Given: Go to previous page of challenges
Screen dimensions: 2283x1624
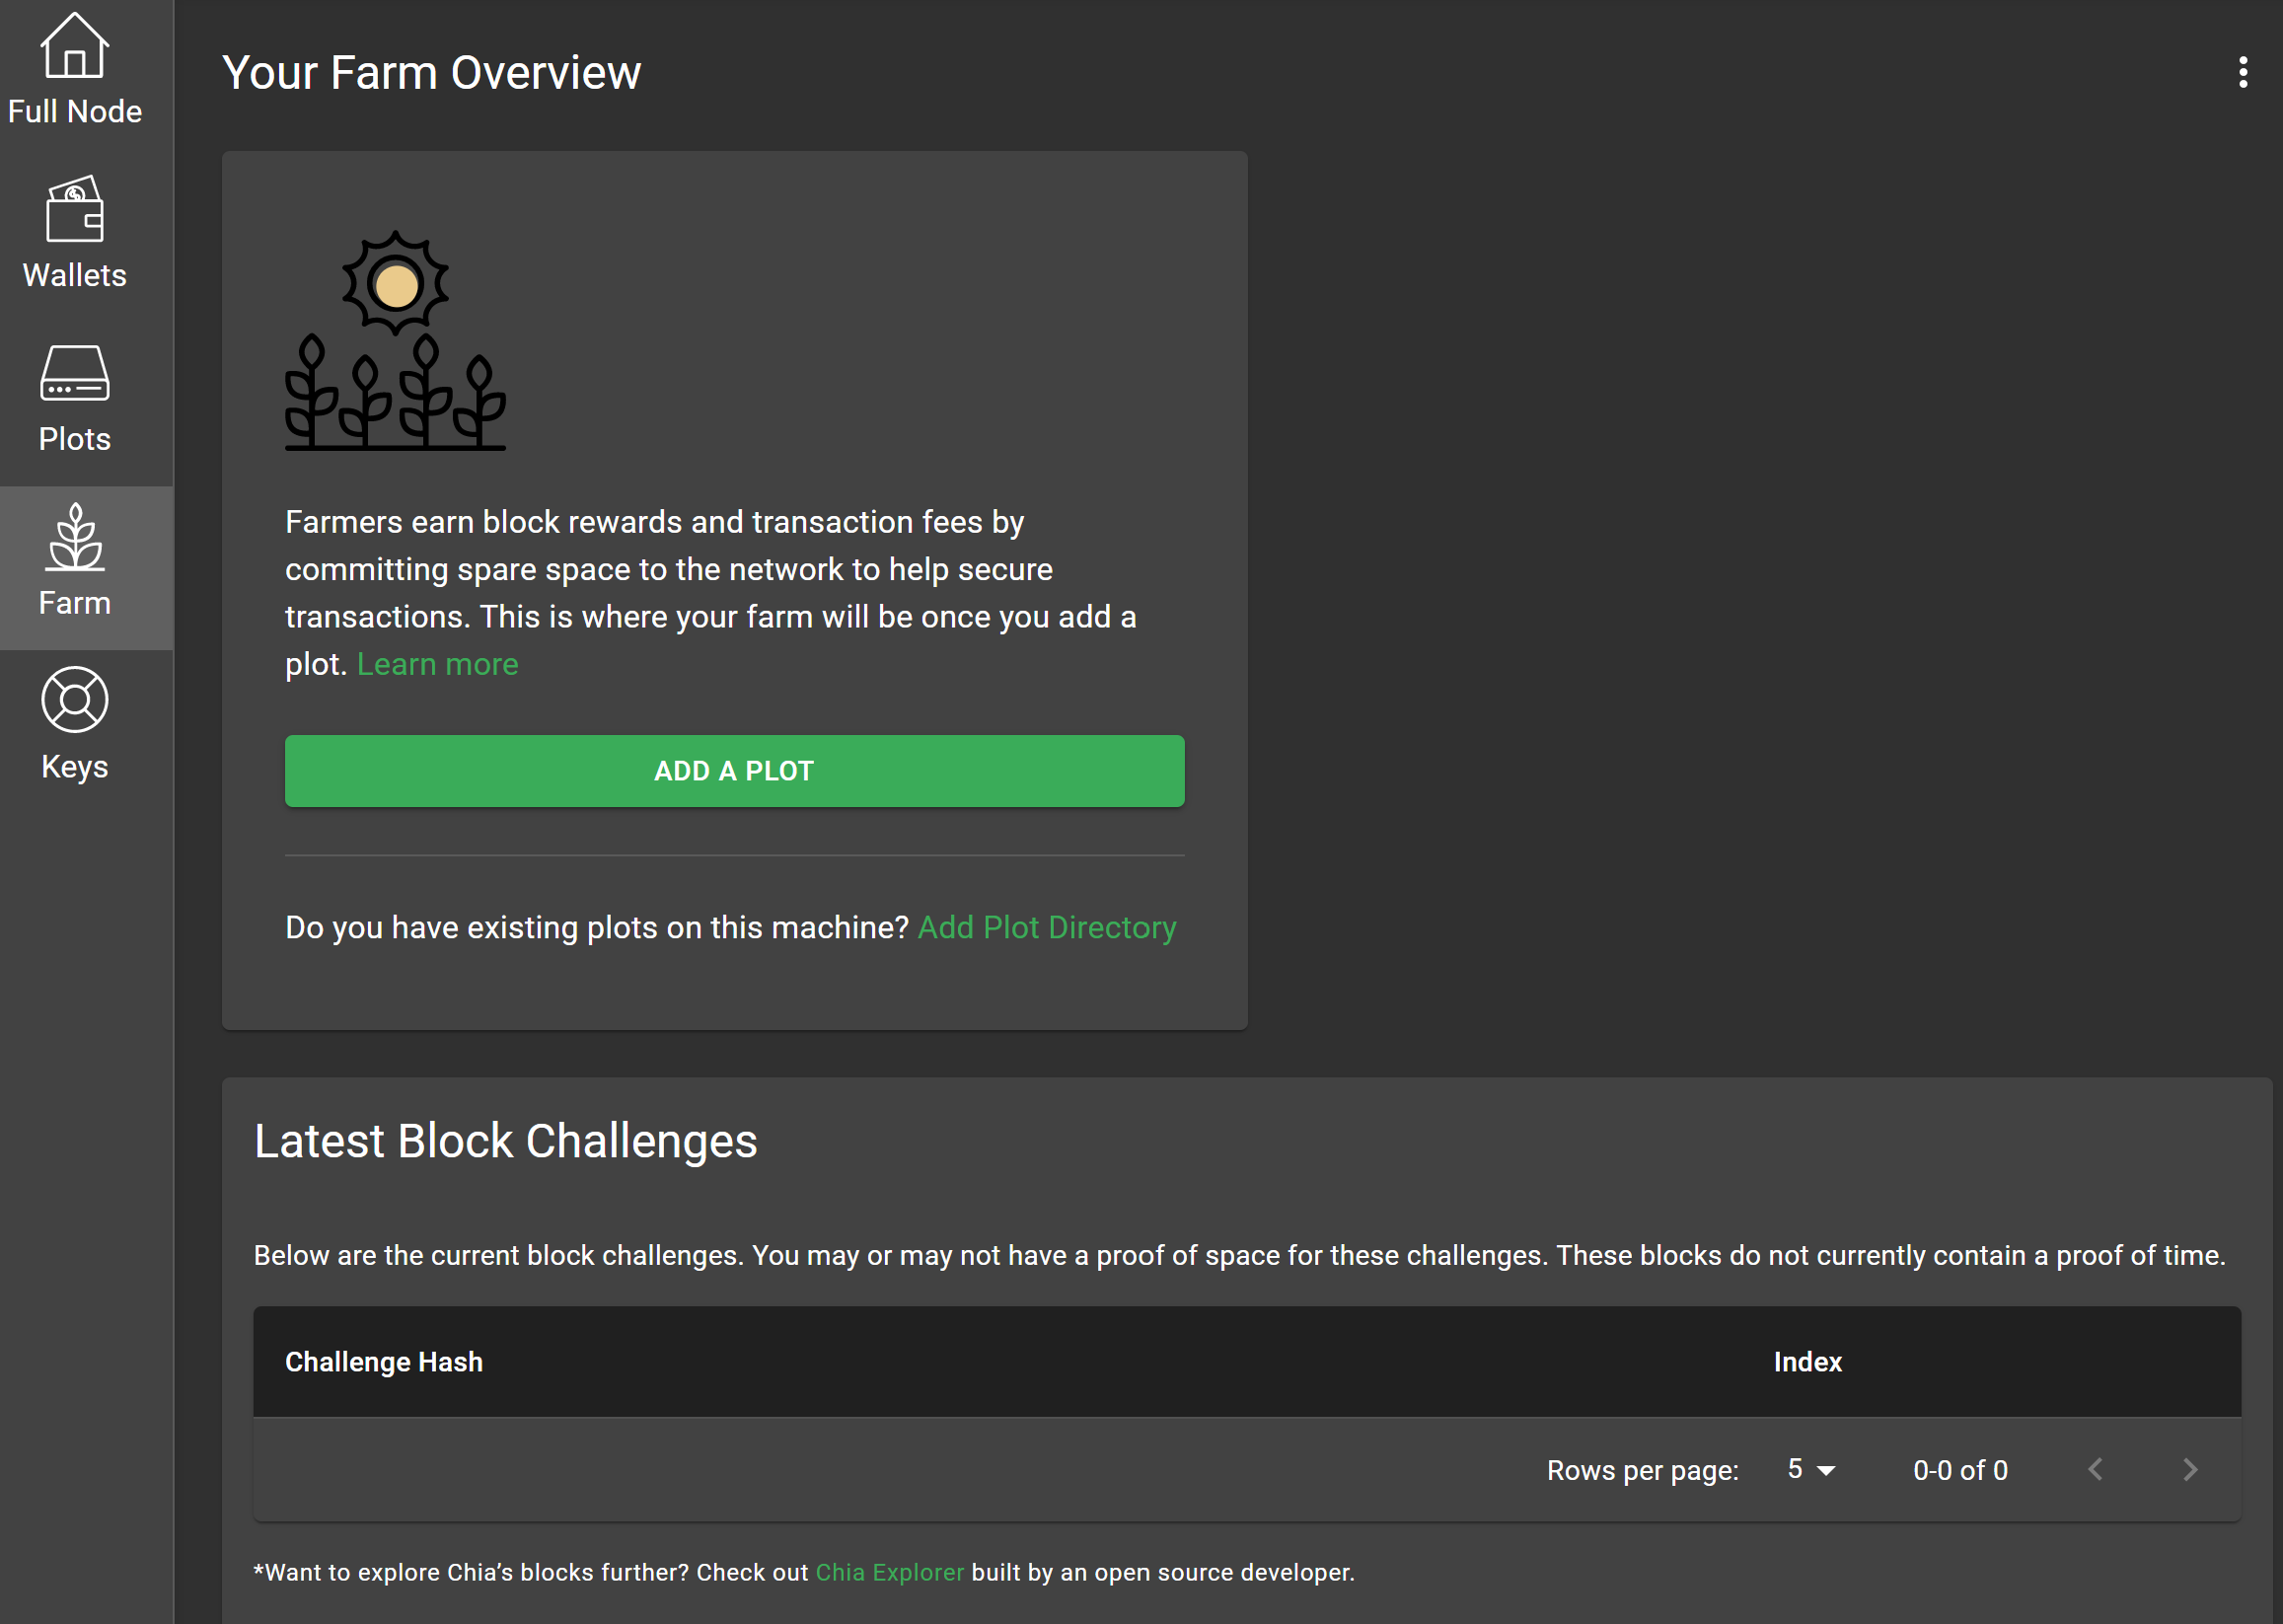Looking at the screenshot, I should coord(2095,1469).
